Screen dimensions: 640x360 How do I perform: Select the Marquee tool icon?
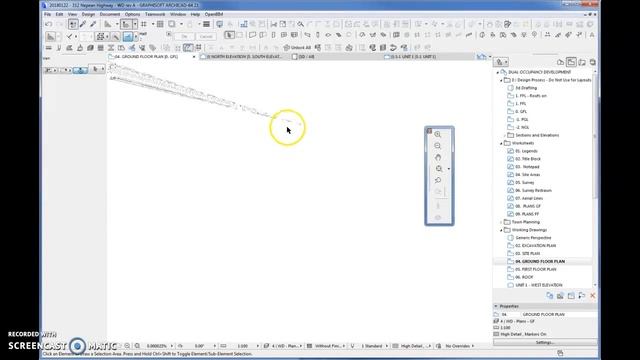[x=240, y=36]
